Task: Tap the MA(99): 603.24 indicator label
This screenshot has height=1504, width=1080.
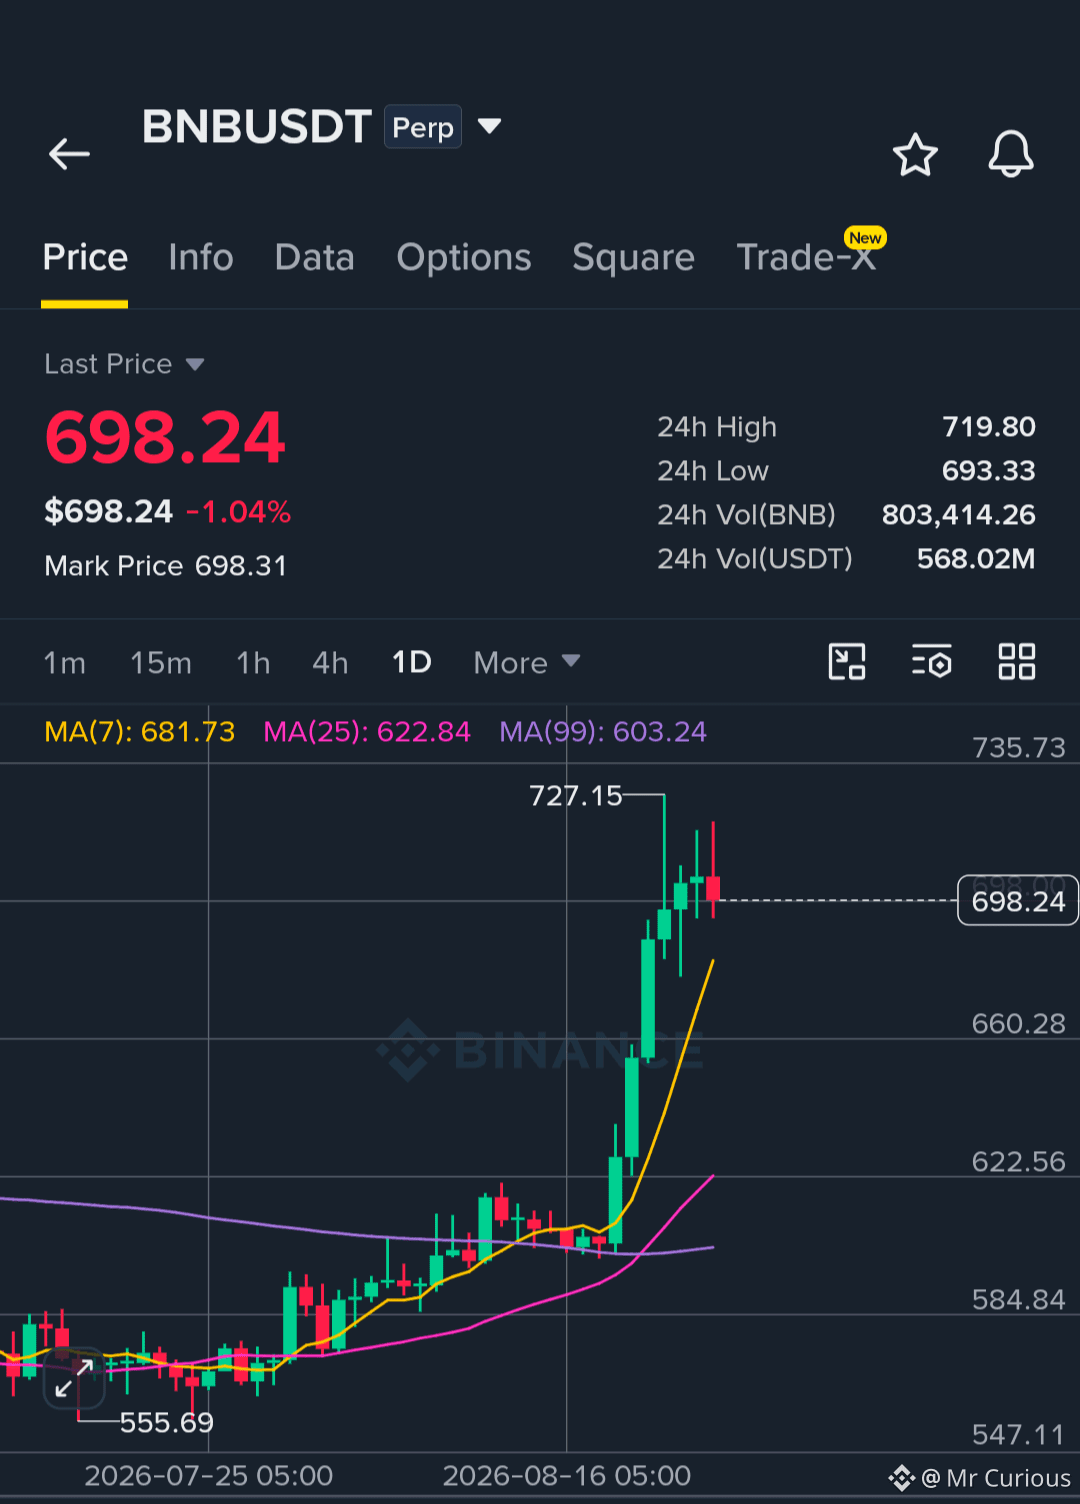Action: coord(603,732)
